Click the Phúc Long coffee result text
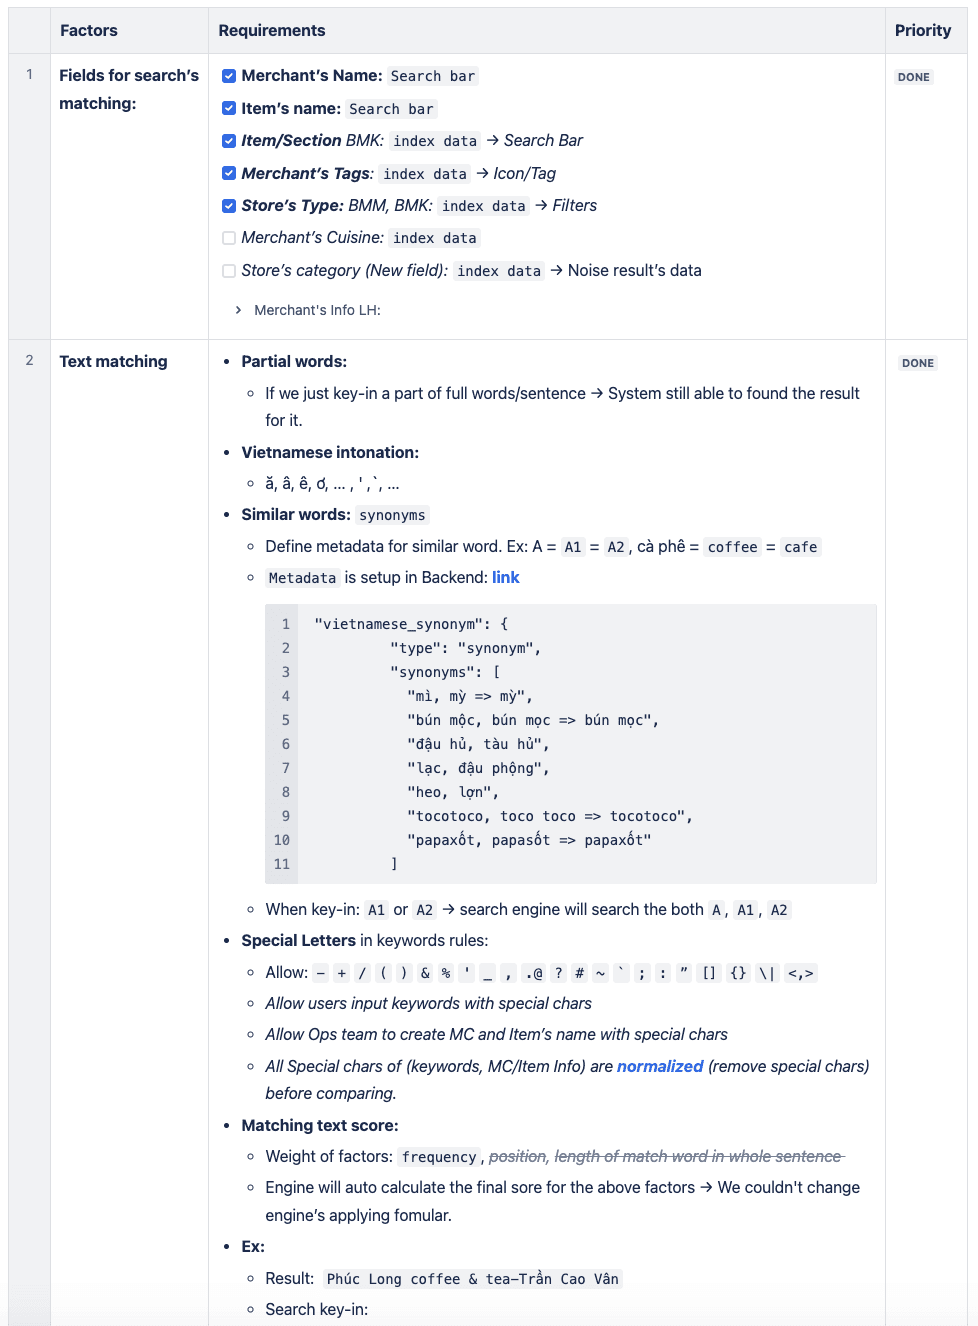Screen dimensions: 978x1326 tap(473, 1279)
